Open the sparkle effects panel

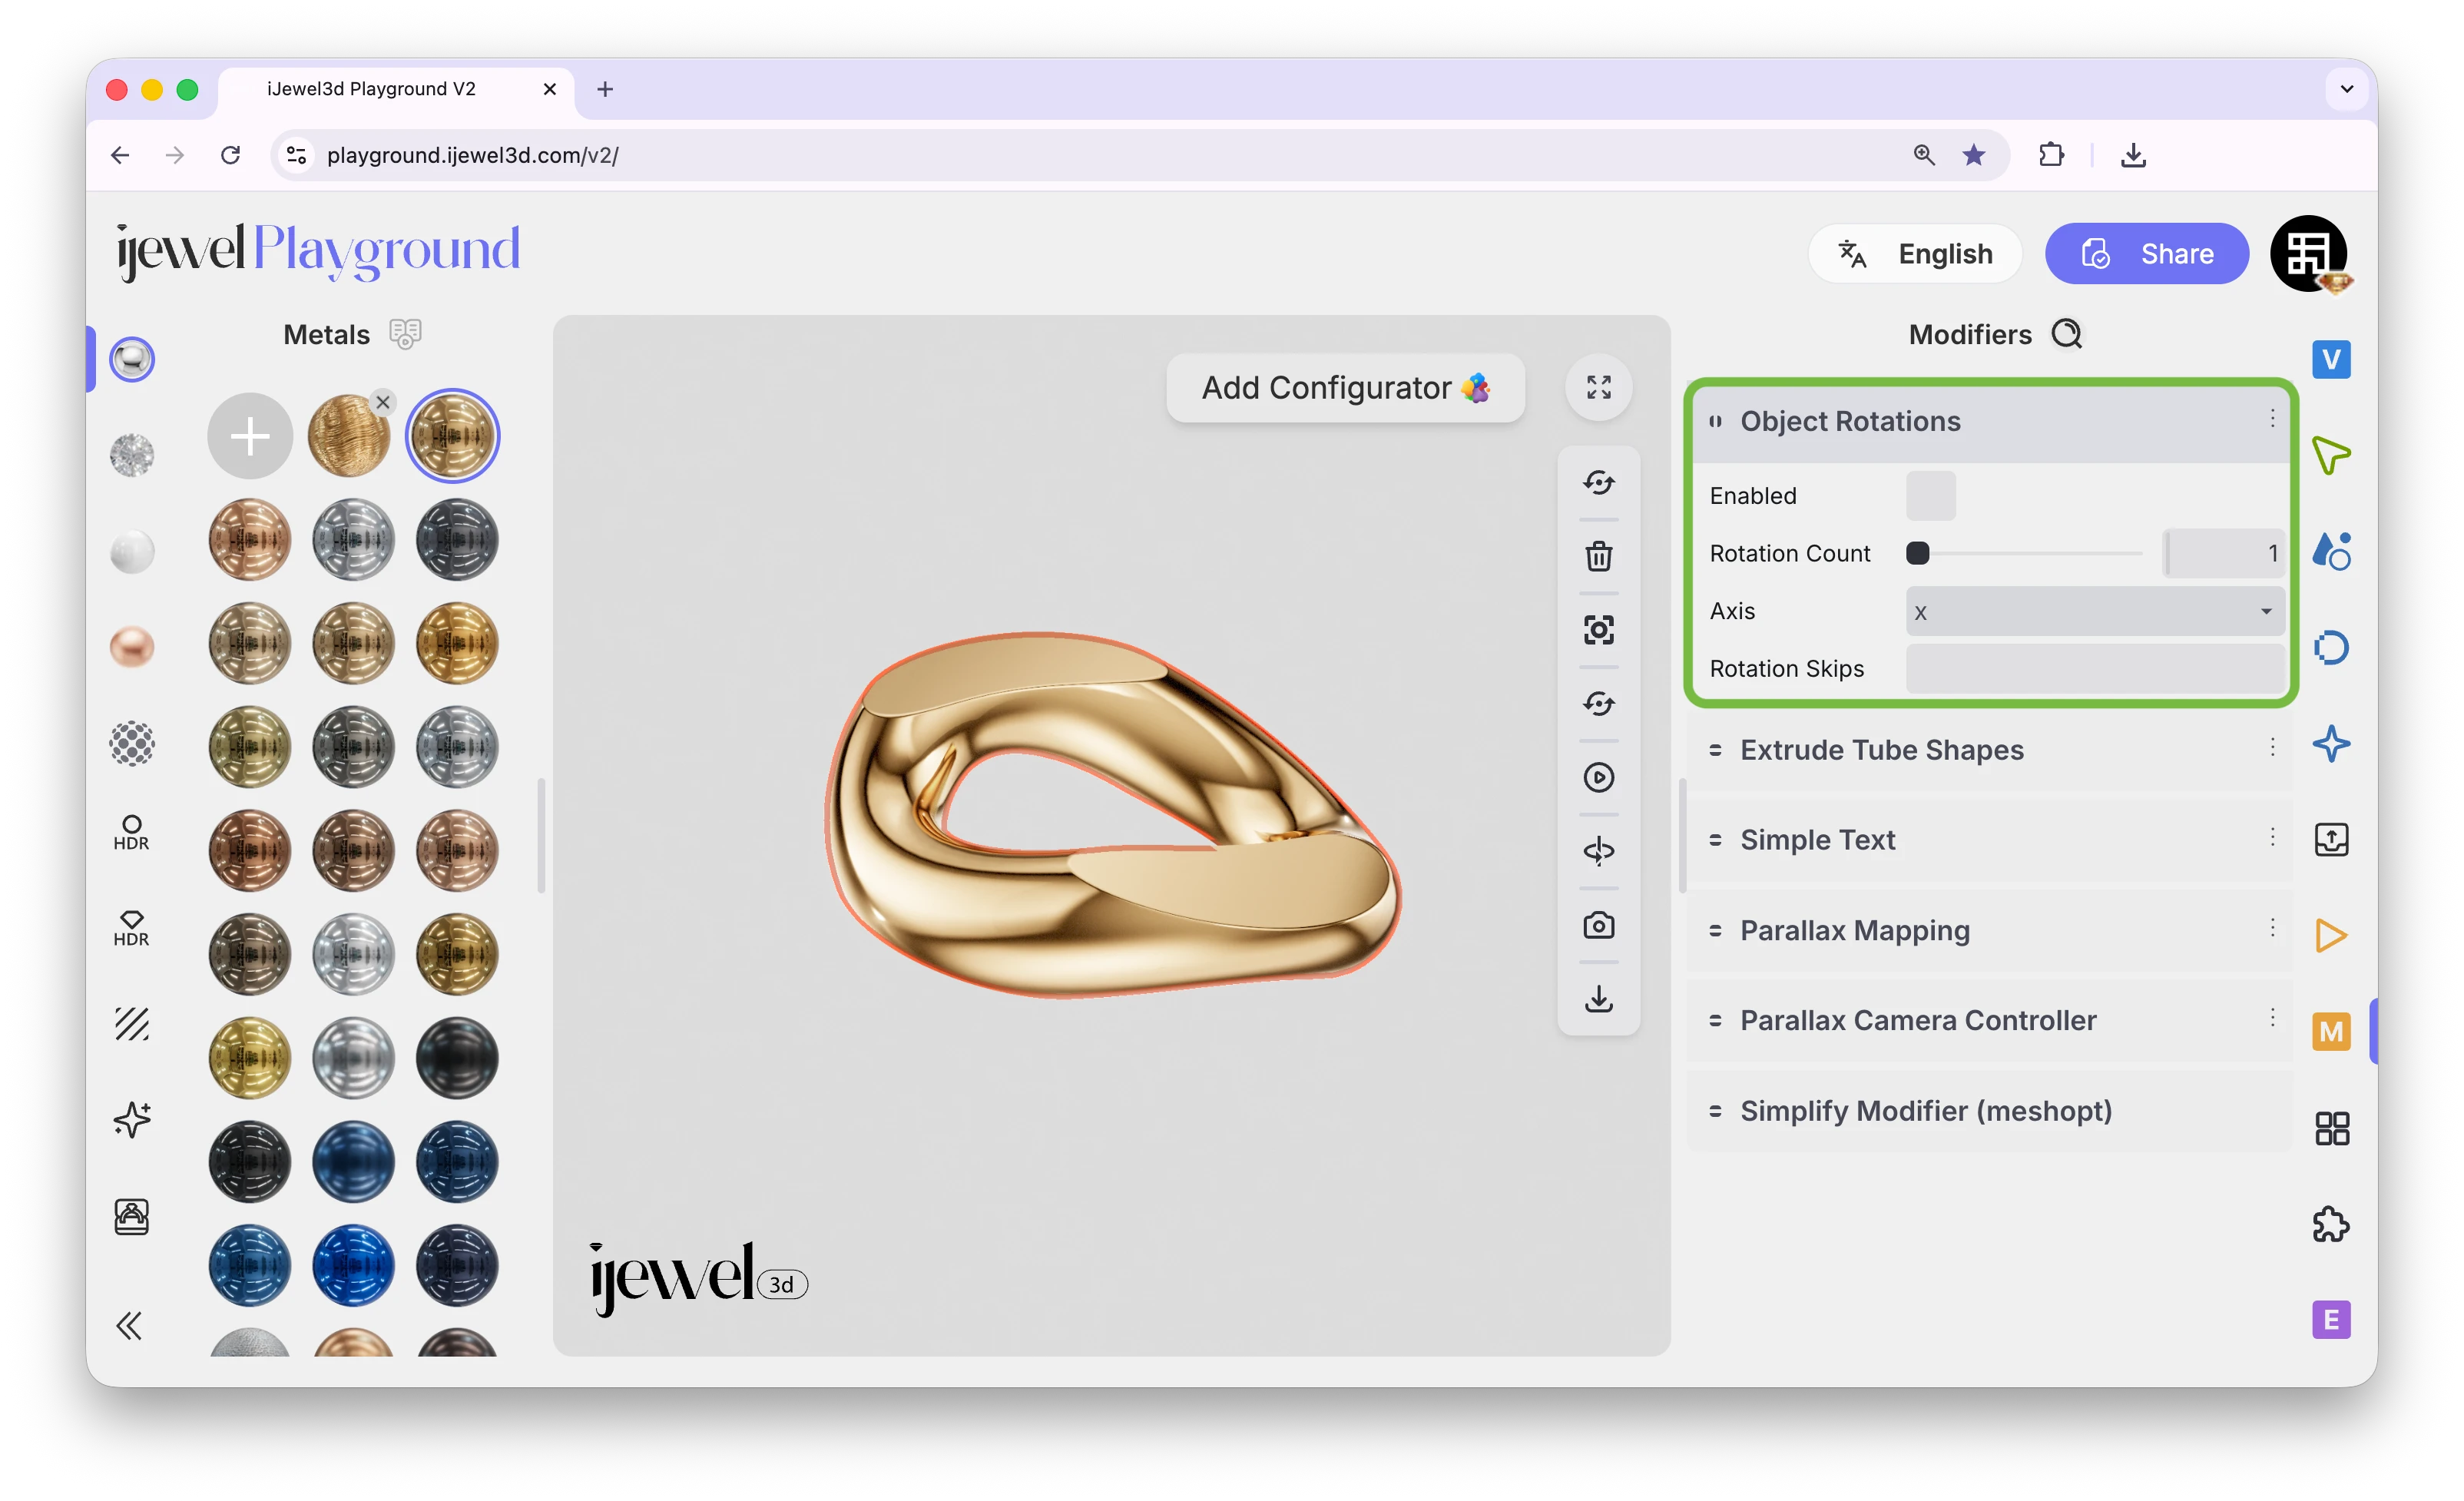[131, 1119]
